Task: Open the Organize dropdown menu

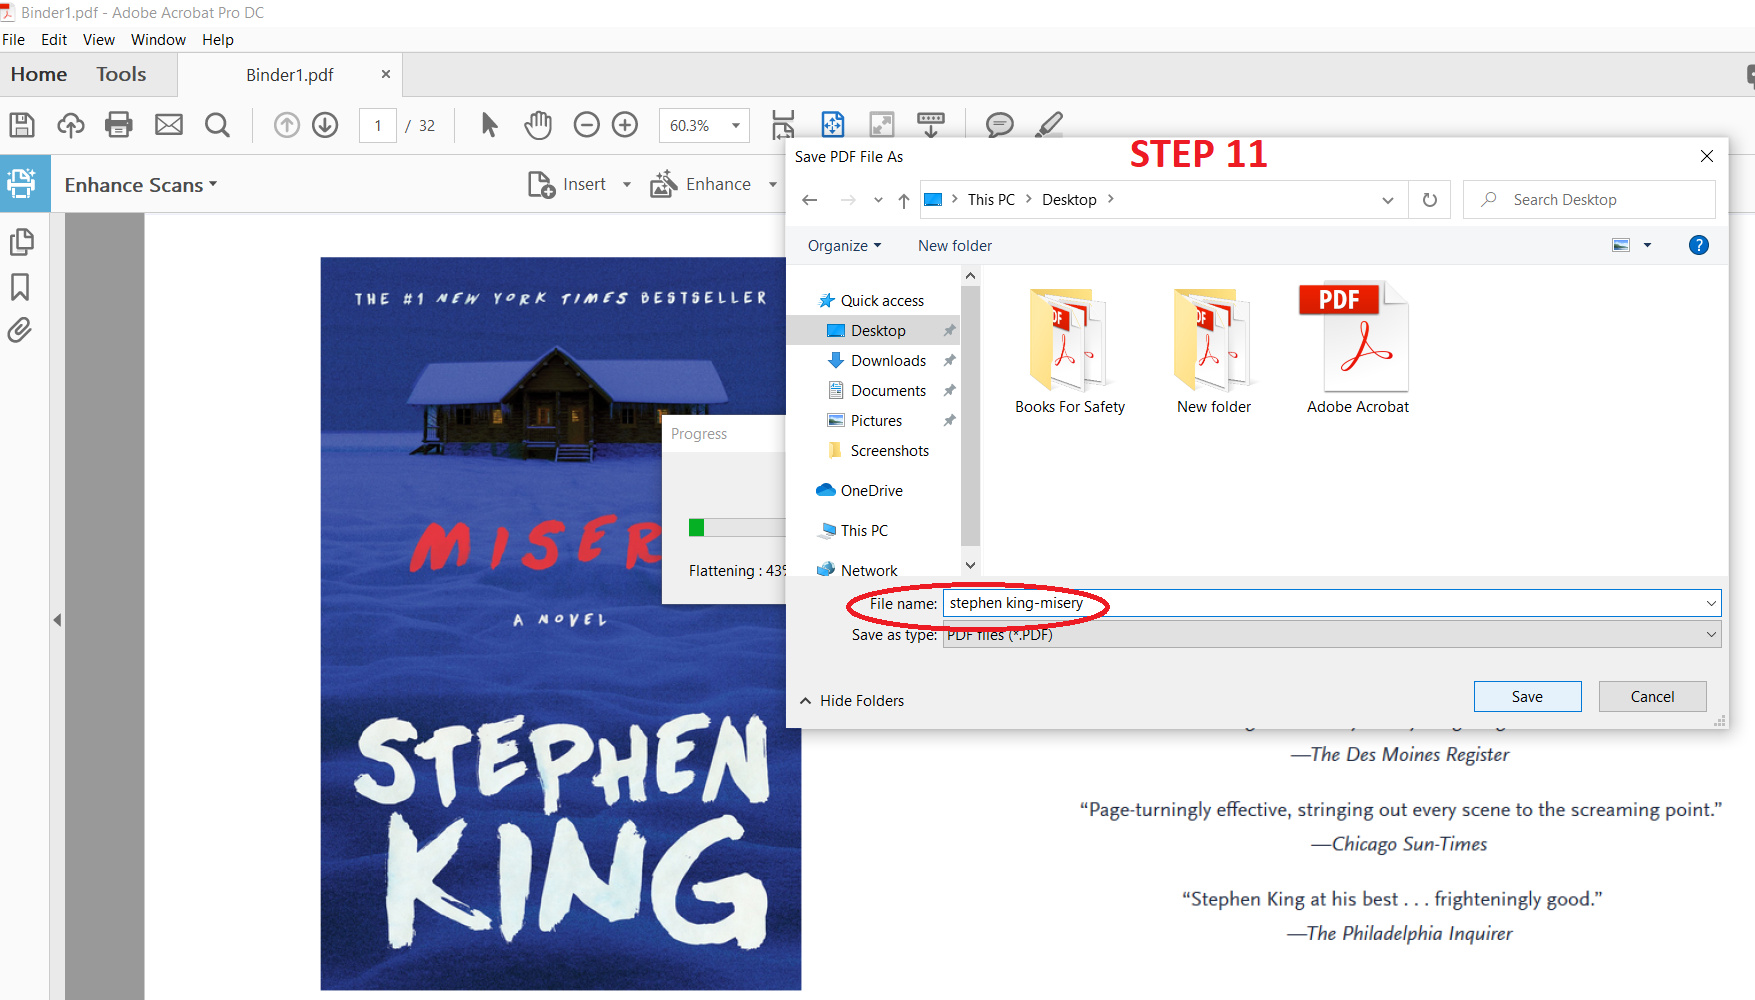Action: pos(844,246)
